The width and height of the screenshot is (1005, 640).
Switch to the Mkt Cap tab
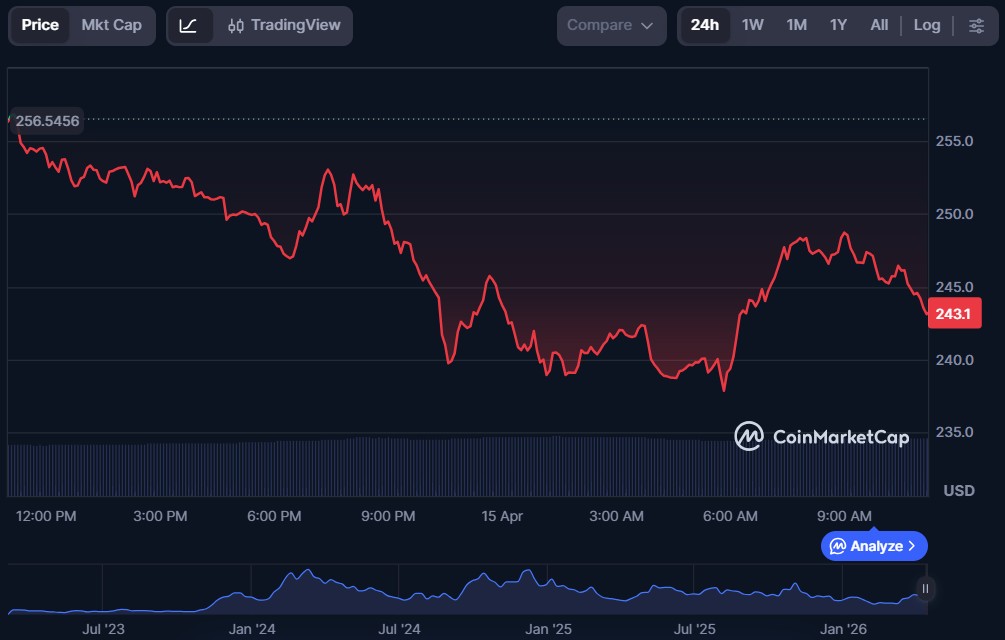coord(111,25)
